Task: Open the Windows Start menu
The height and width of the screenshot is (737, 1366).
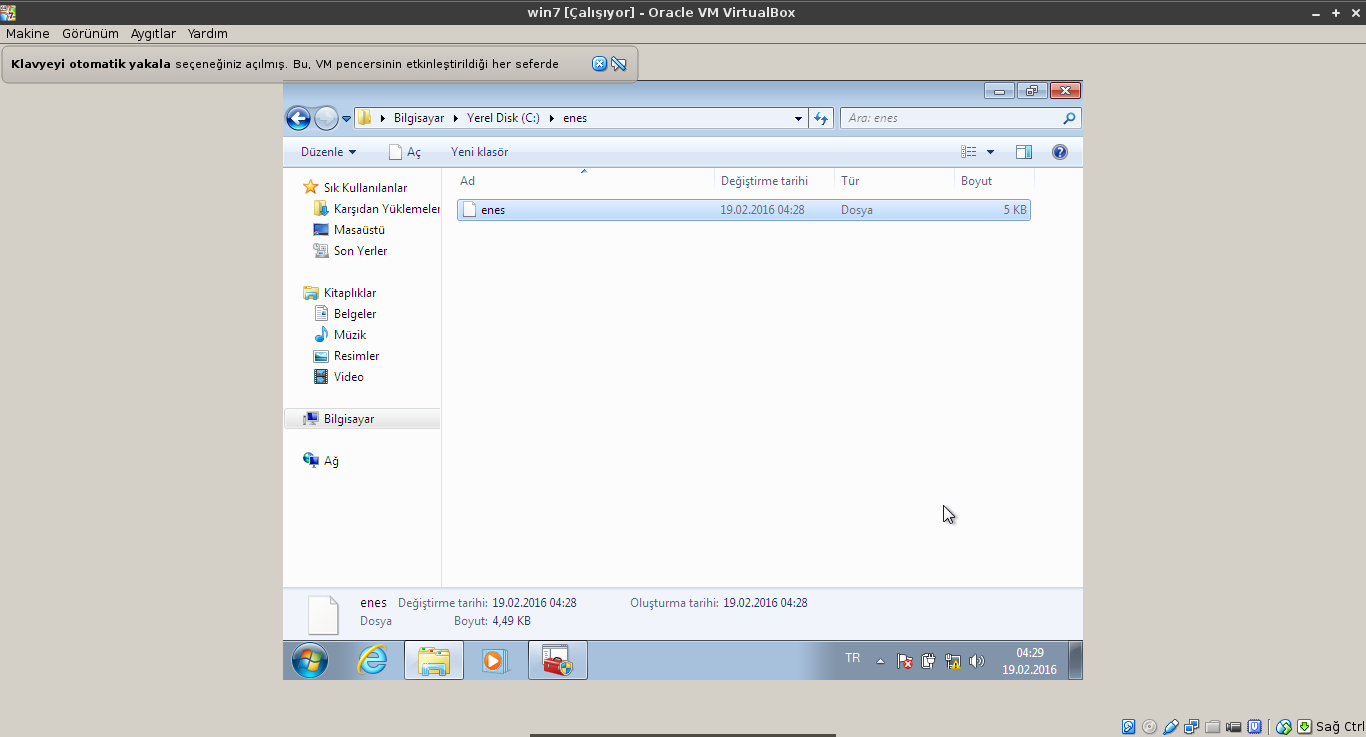Action: click(309, 660)
